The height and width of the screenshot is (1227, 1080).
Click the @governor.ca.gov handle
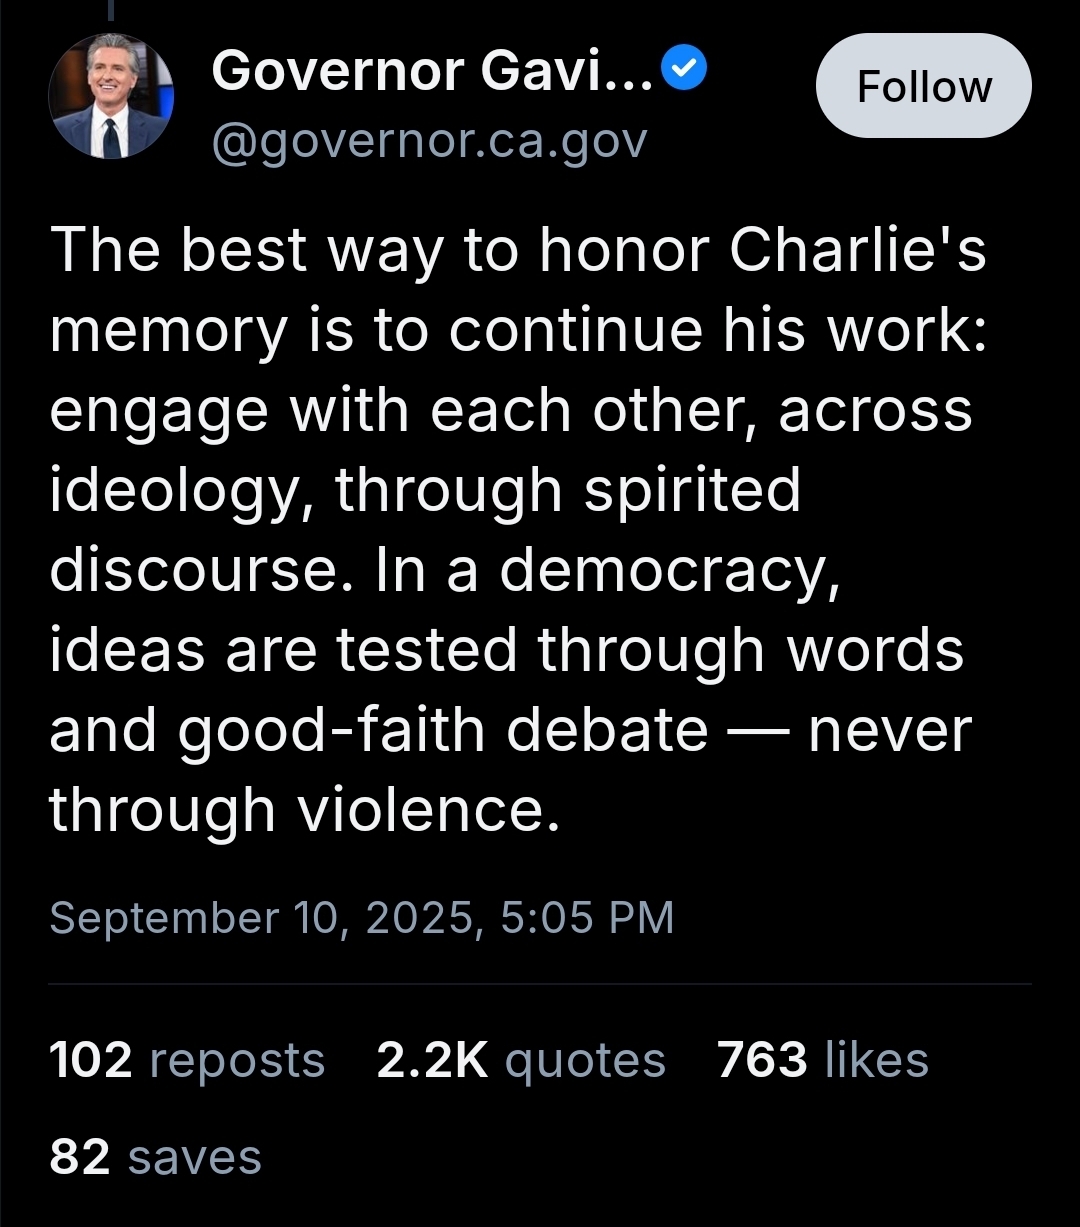(x=429, y=141)
